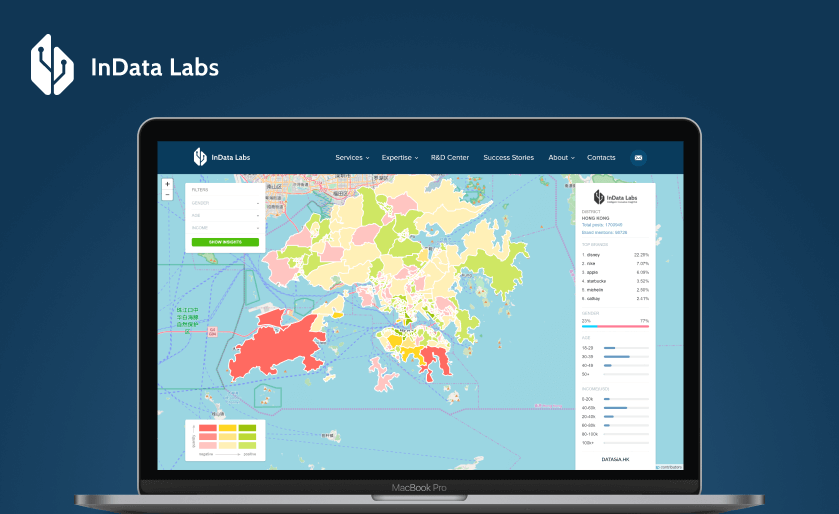Expand the Gender filter dropdown
This screenshot has height=514, width=839.
225,203
